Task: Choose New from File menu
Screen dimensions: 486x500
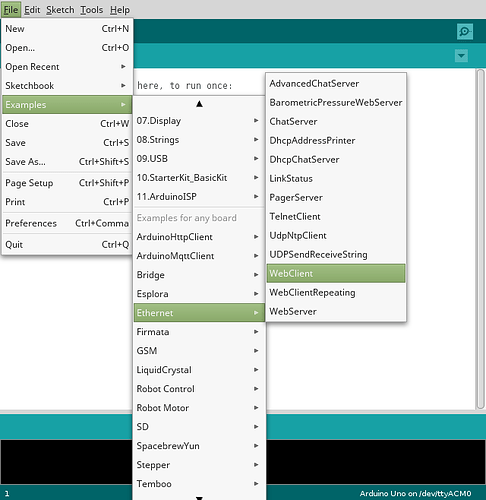Action: point(67,29)
